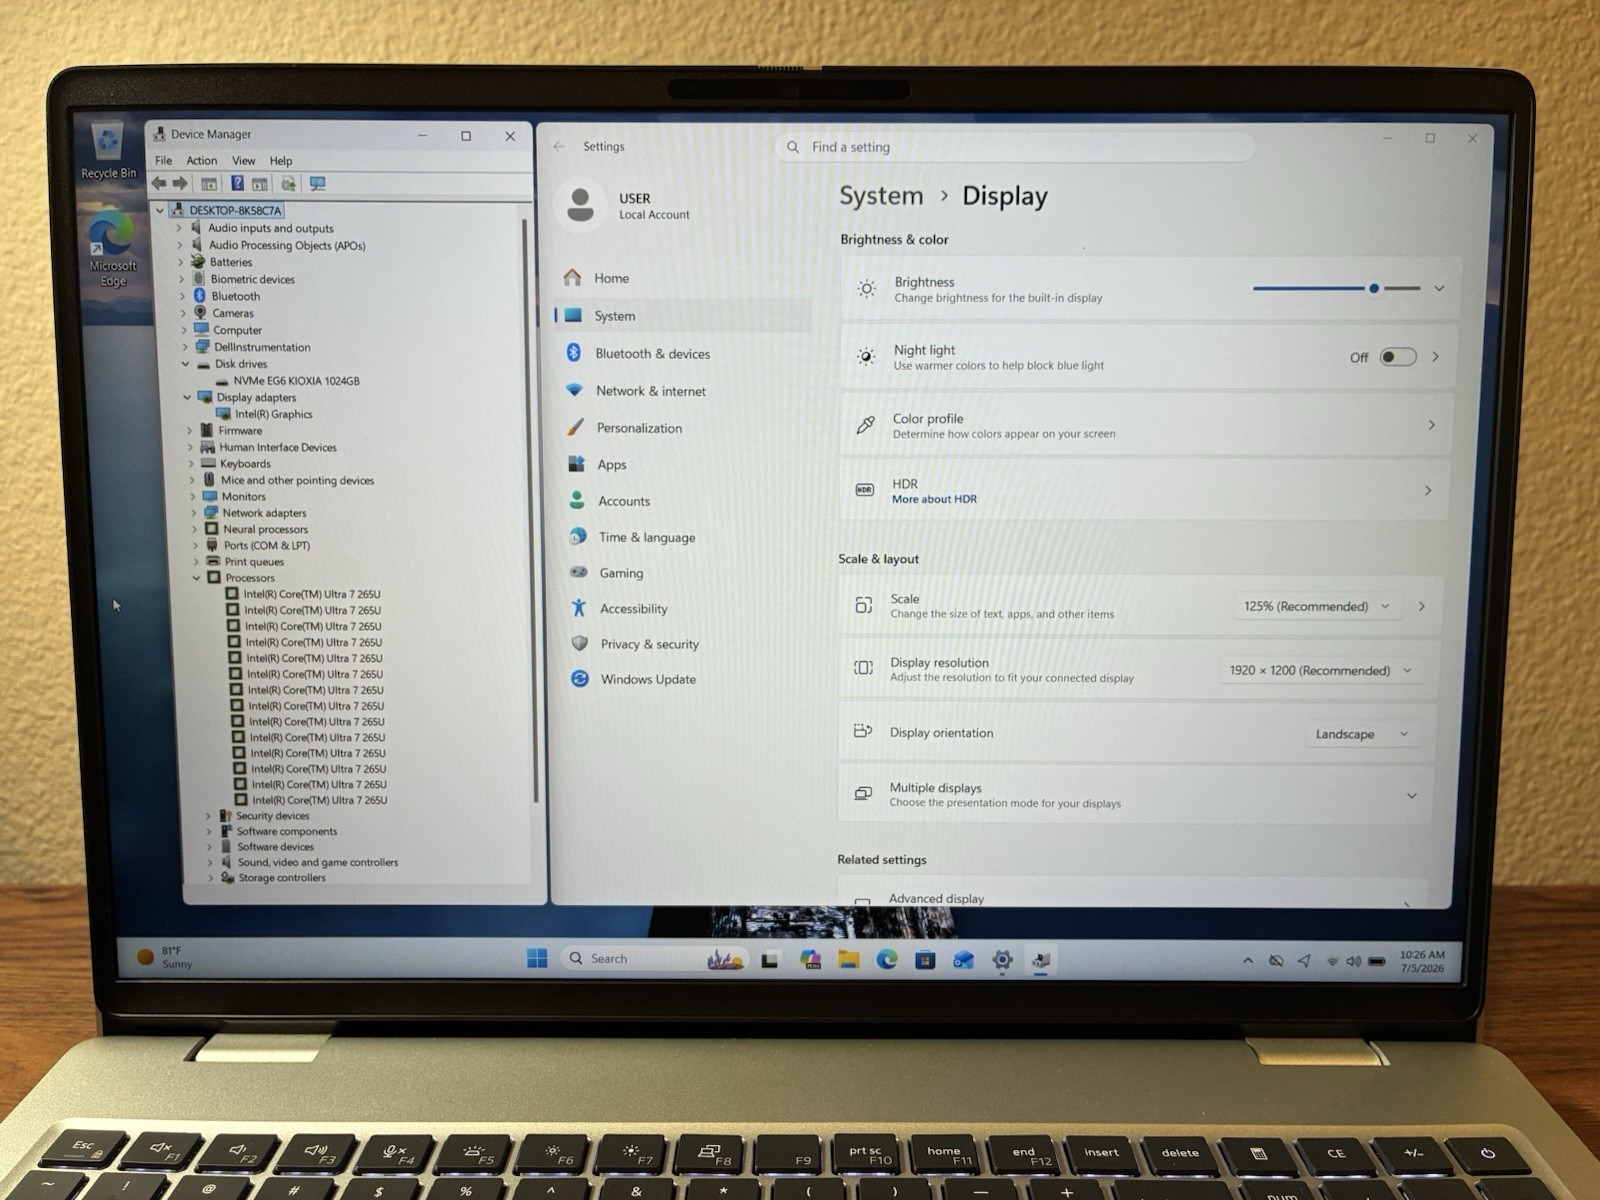Open the Color profile settings
This screenshot has height=1200, width=1600.
(x=1147, y=425)
